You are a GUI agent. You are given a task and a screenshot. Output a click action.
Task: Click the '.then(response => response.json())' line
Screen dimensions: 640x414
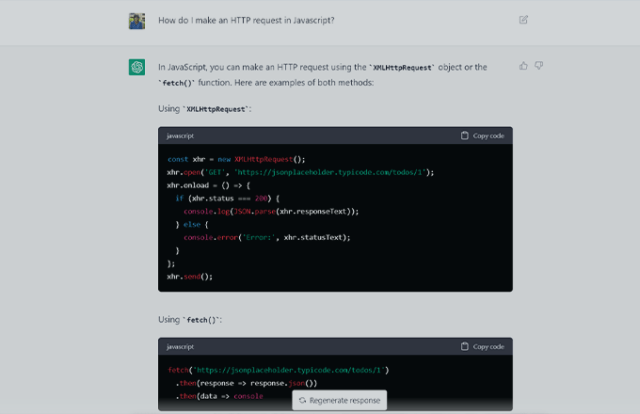pyautogui.click(x=247, y=383)
